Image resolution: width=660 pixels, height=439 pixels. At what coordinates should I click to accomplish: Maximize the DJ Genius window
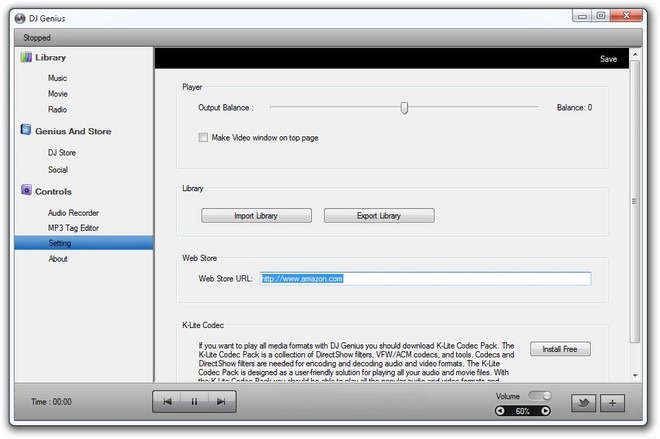click(x=601, y=16)
